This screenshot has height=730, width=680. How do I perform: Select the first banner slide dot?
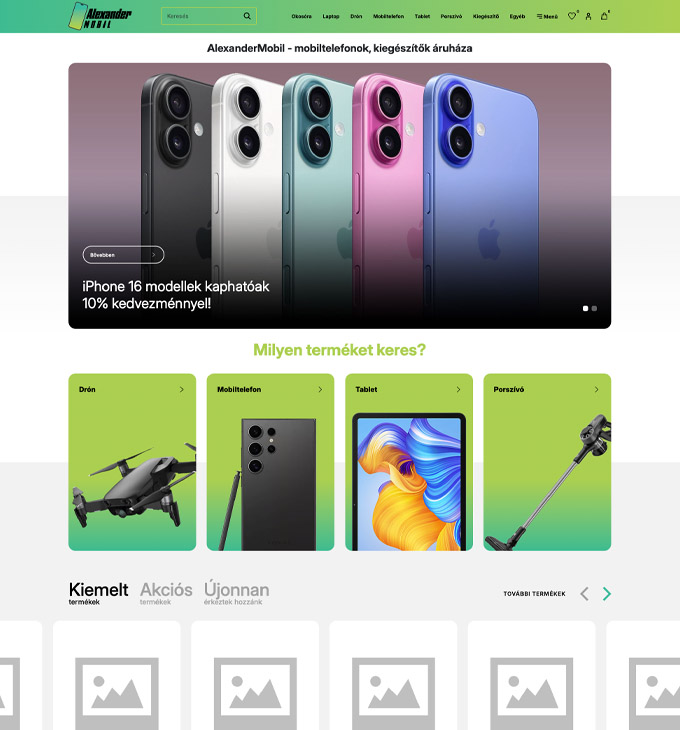coord(586,308)
